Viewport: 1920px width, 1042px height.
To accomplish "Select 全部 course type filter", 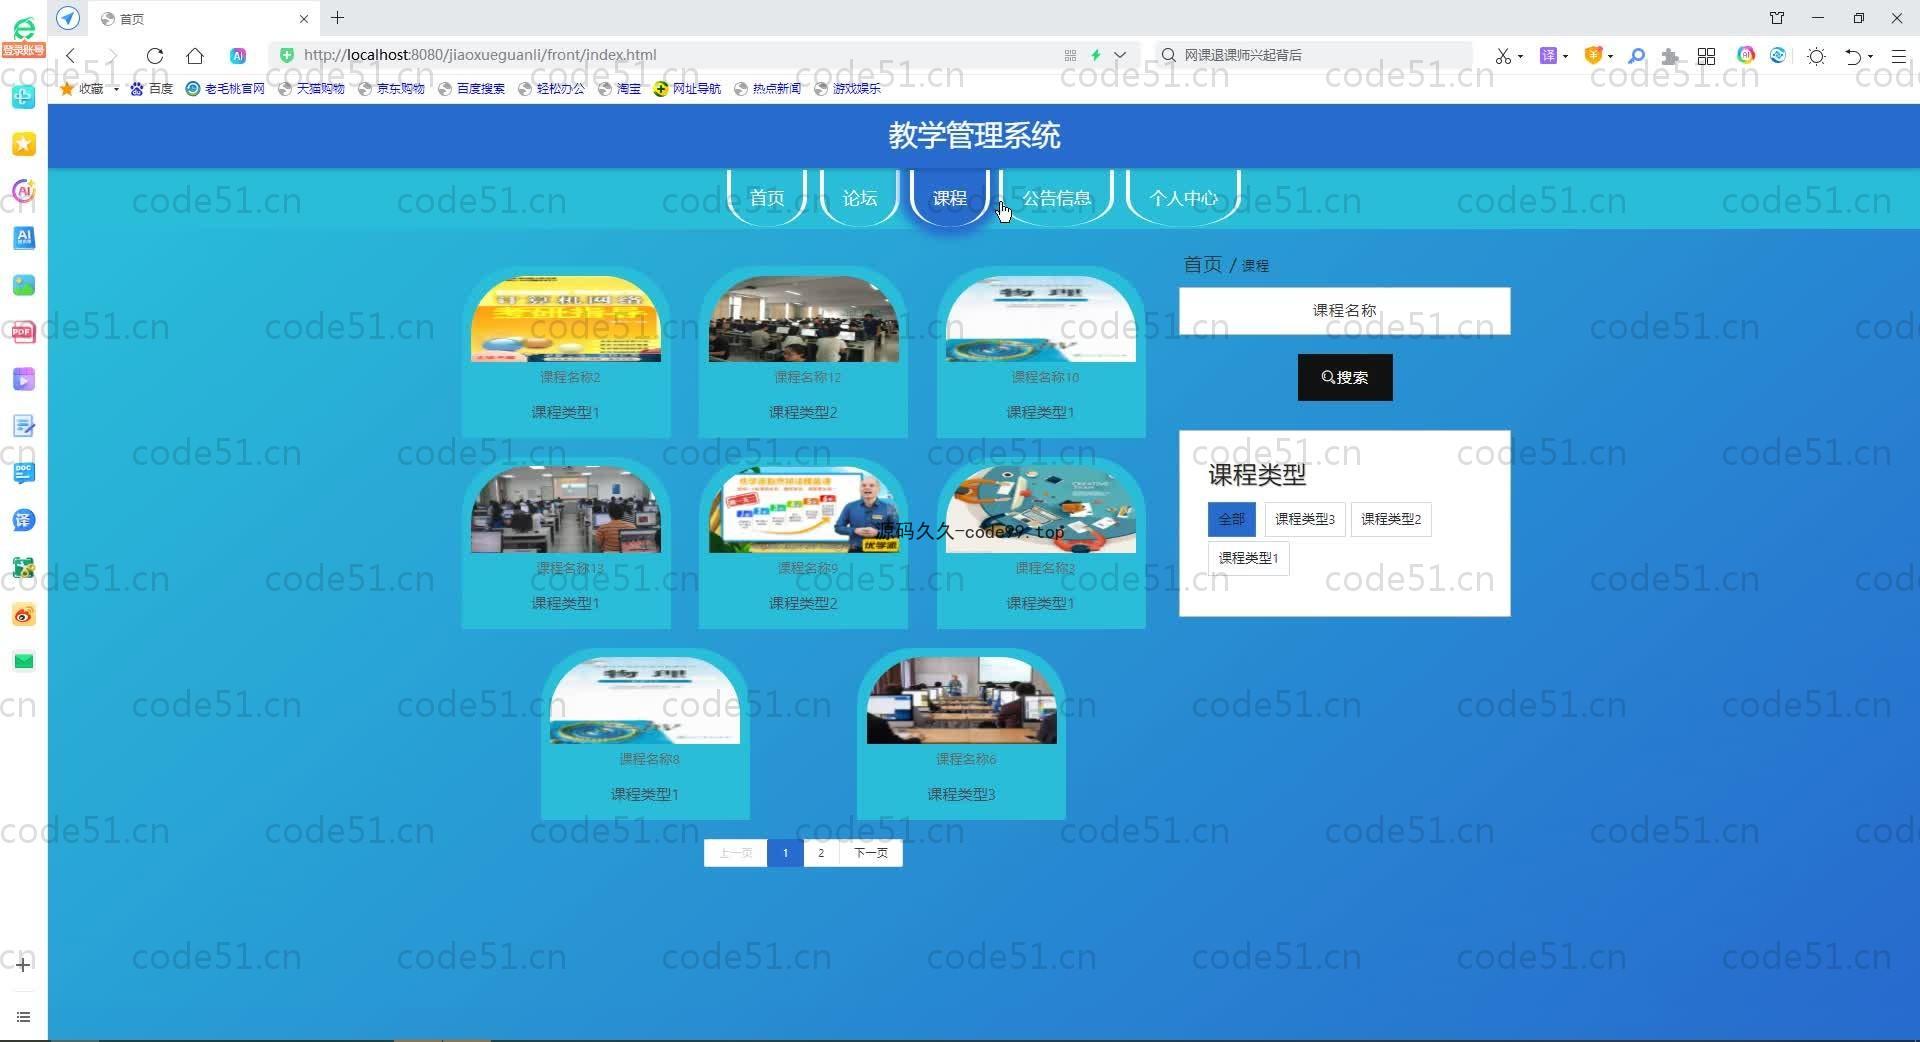I will [x=1231, y=519].
